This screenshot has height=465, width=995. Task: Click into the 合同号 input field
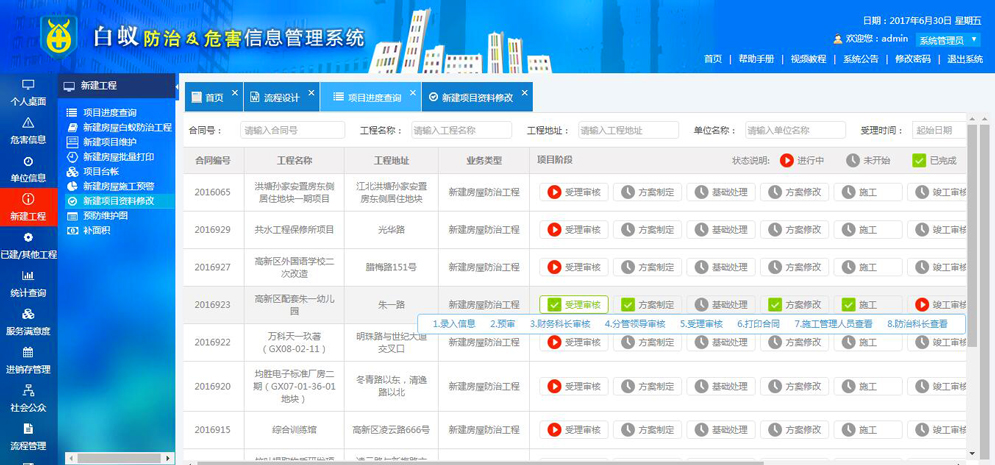[x=292, y=130]
